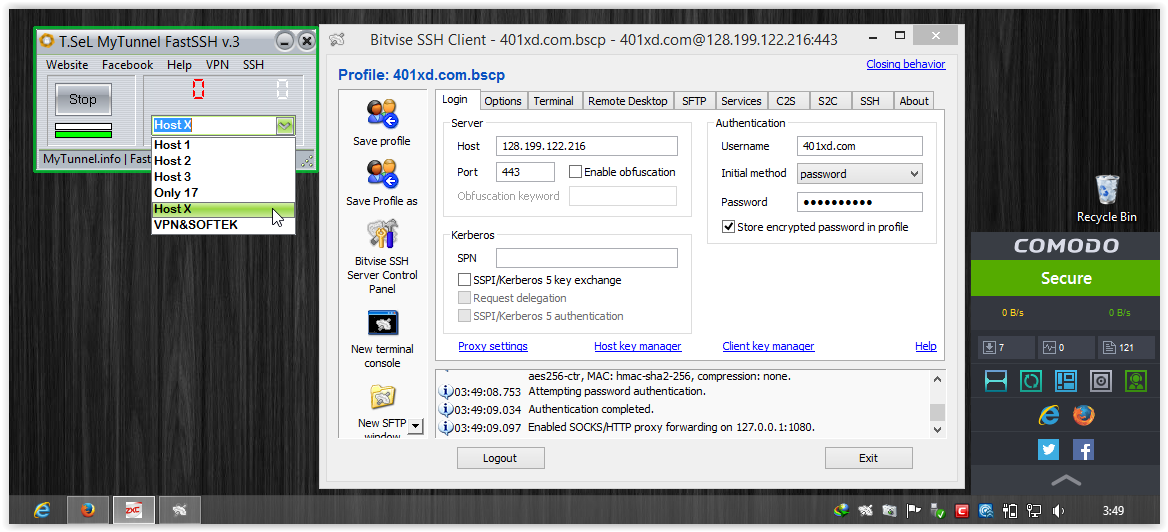The height and width of the screenshot is (532, 1168).
Task: Click the Stop button in MyTunnel
Action: click(83, 99)
